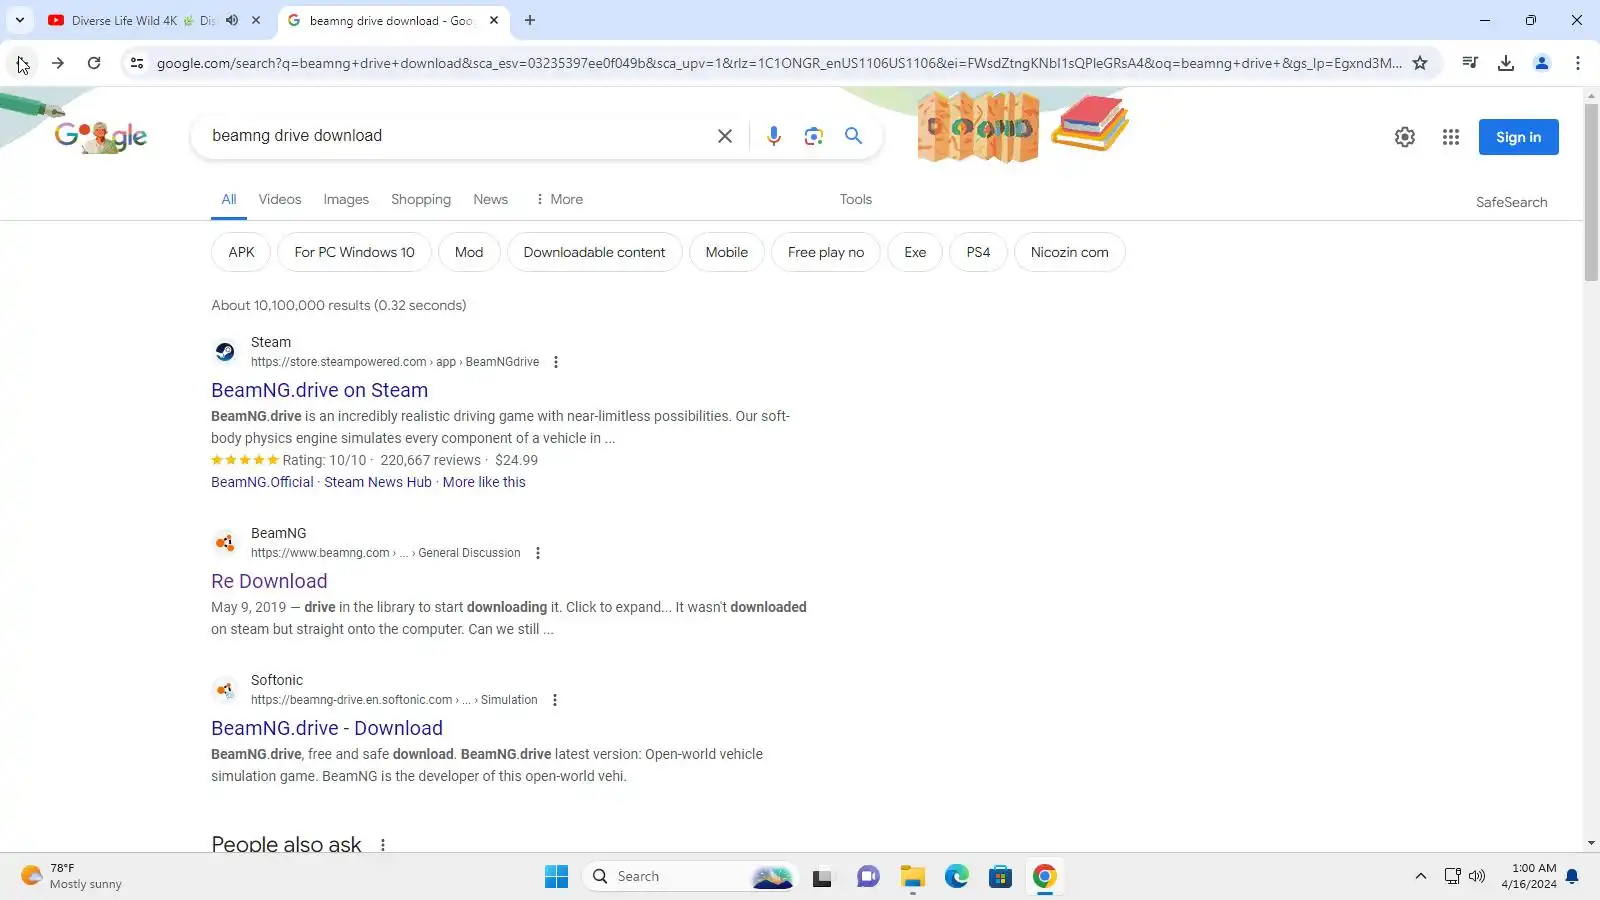The width and height of the screenshot is (1600, 900).
Task: Select the All results tab
Action: [x=229, y=199]
